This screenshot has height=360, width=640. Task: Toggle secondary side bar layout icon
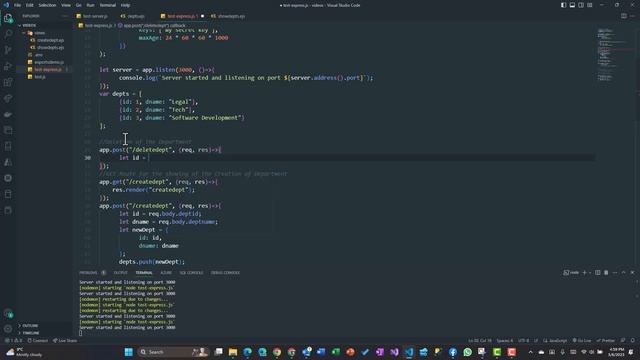[581, 5]
